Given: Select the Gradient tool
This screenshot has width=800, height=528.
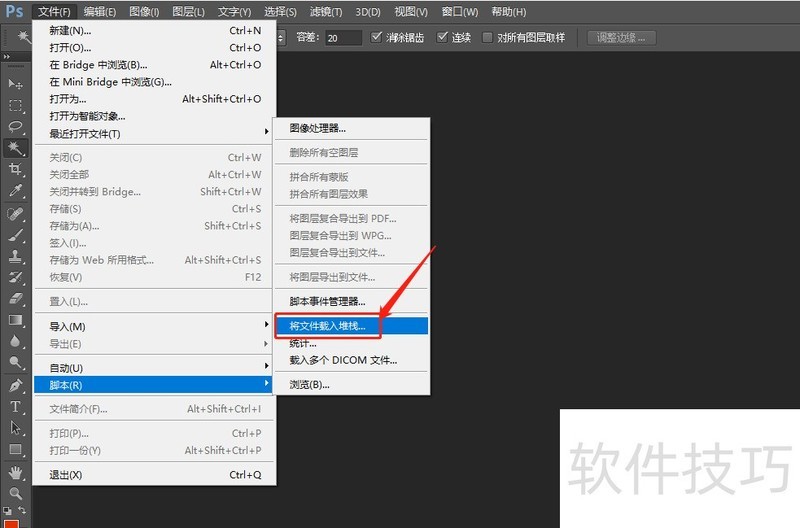Looking at the screenshot, I should pyautogui.click(x=15, y=320).
